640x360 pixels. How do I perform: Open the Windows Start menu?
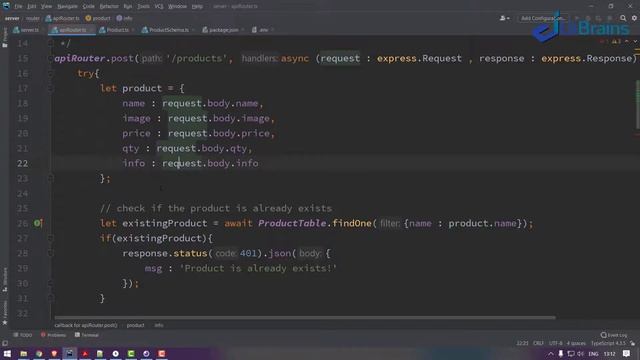[7, 353]
